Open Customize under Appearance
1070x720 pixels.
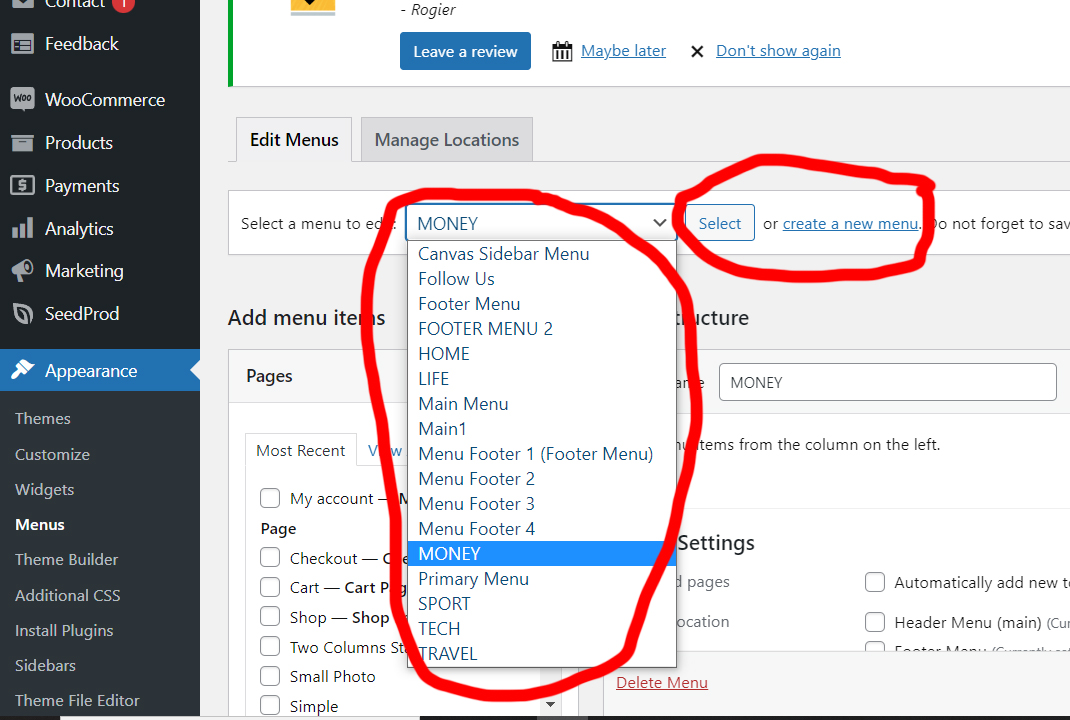pyautogui.click(x=52, y=455)
